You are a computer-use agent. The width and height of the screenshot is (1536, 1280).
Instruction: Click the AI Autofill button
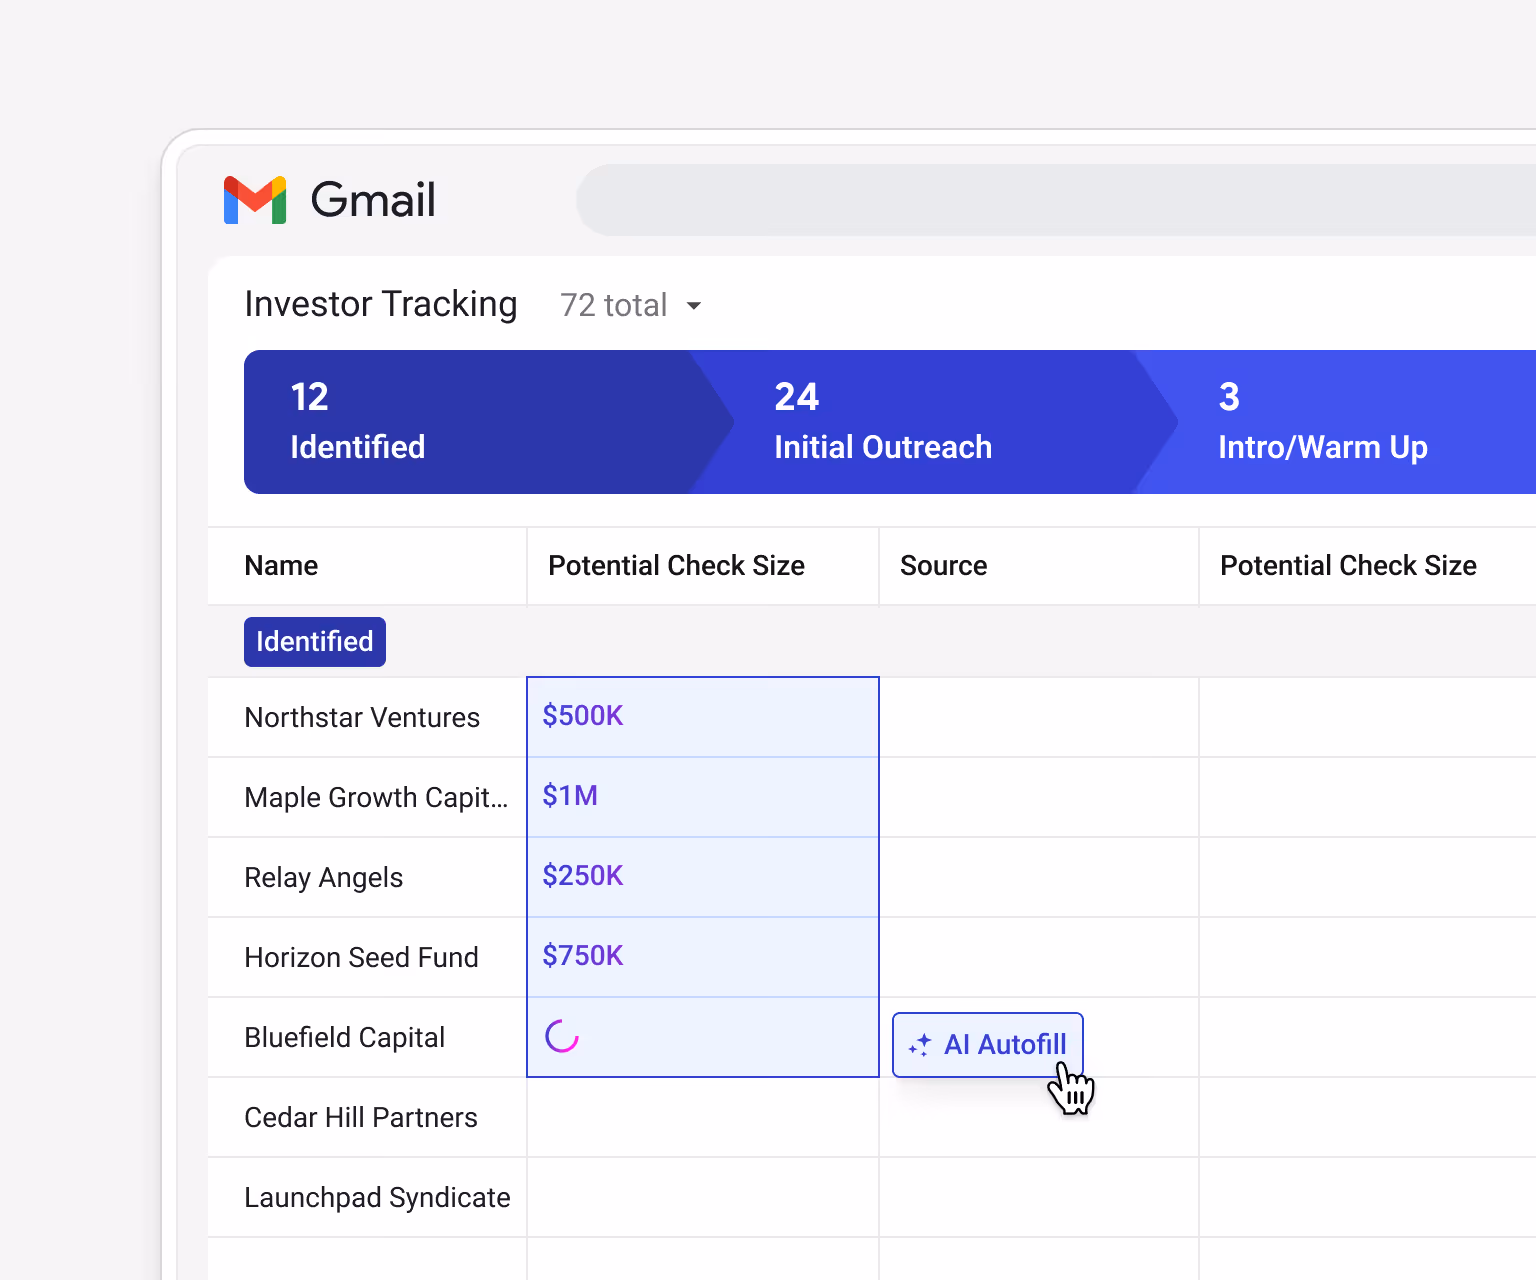click(988, 1045)
